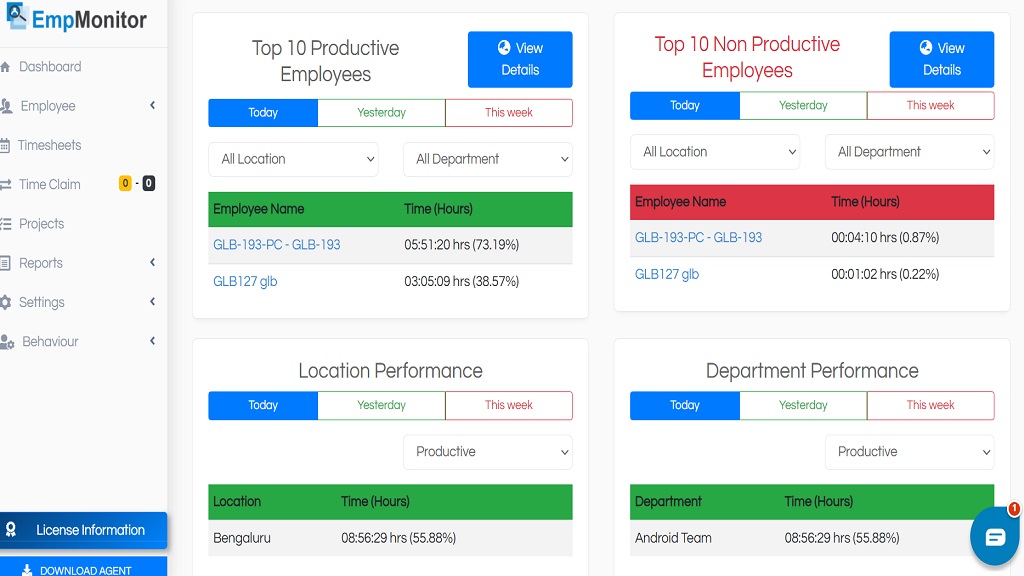Select Today tab in Location Performance
The height and width of the screenshot is (576, 1024).
[263, 406]
